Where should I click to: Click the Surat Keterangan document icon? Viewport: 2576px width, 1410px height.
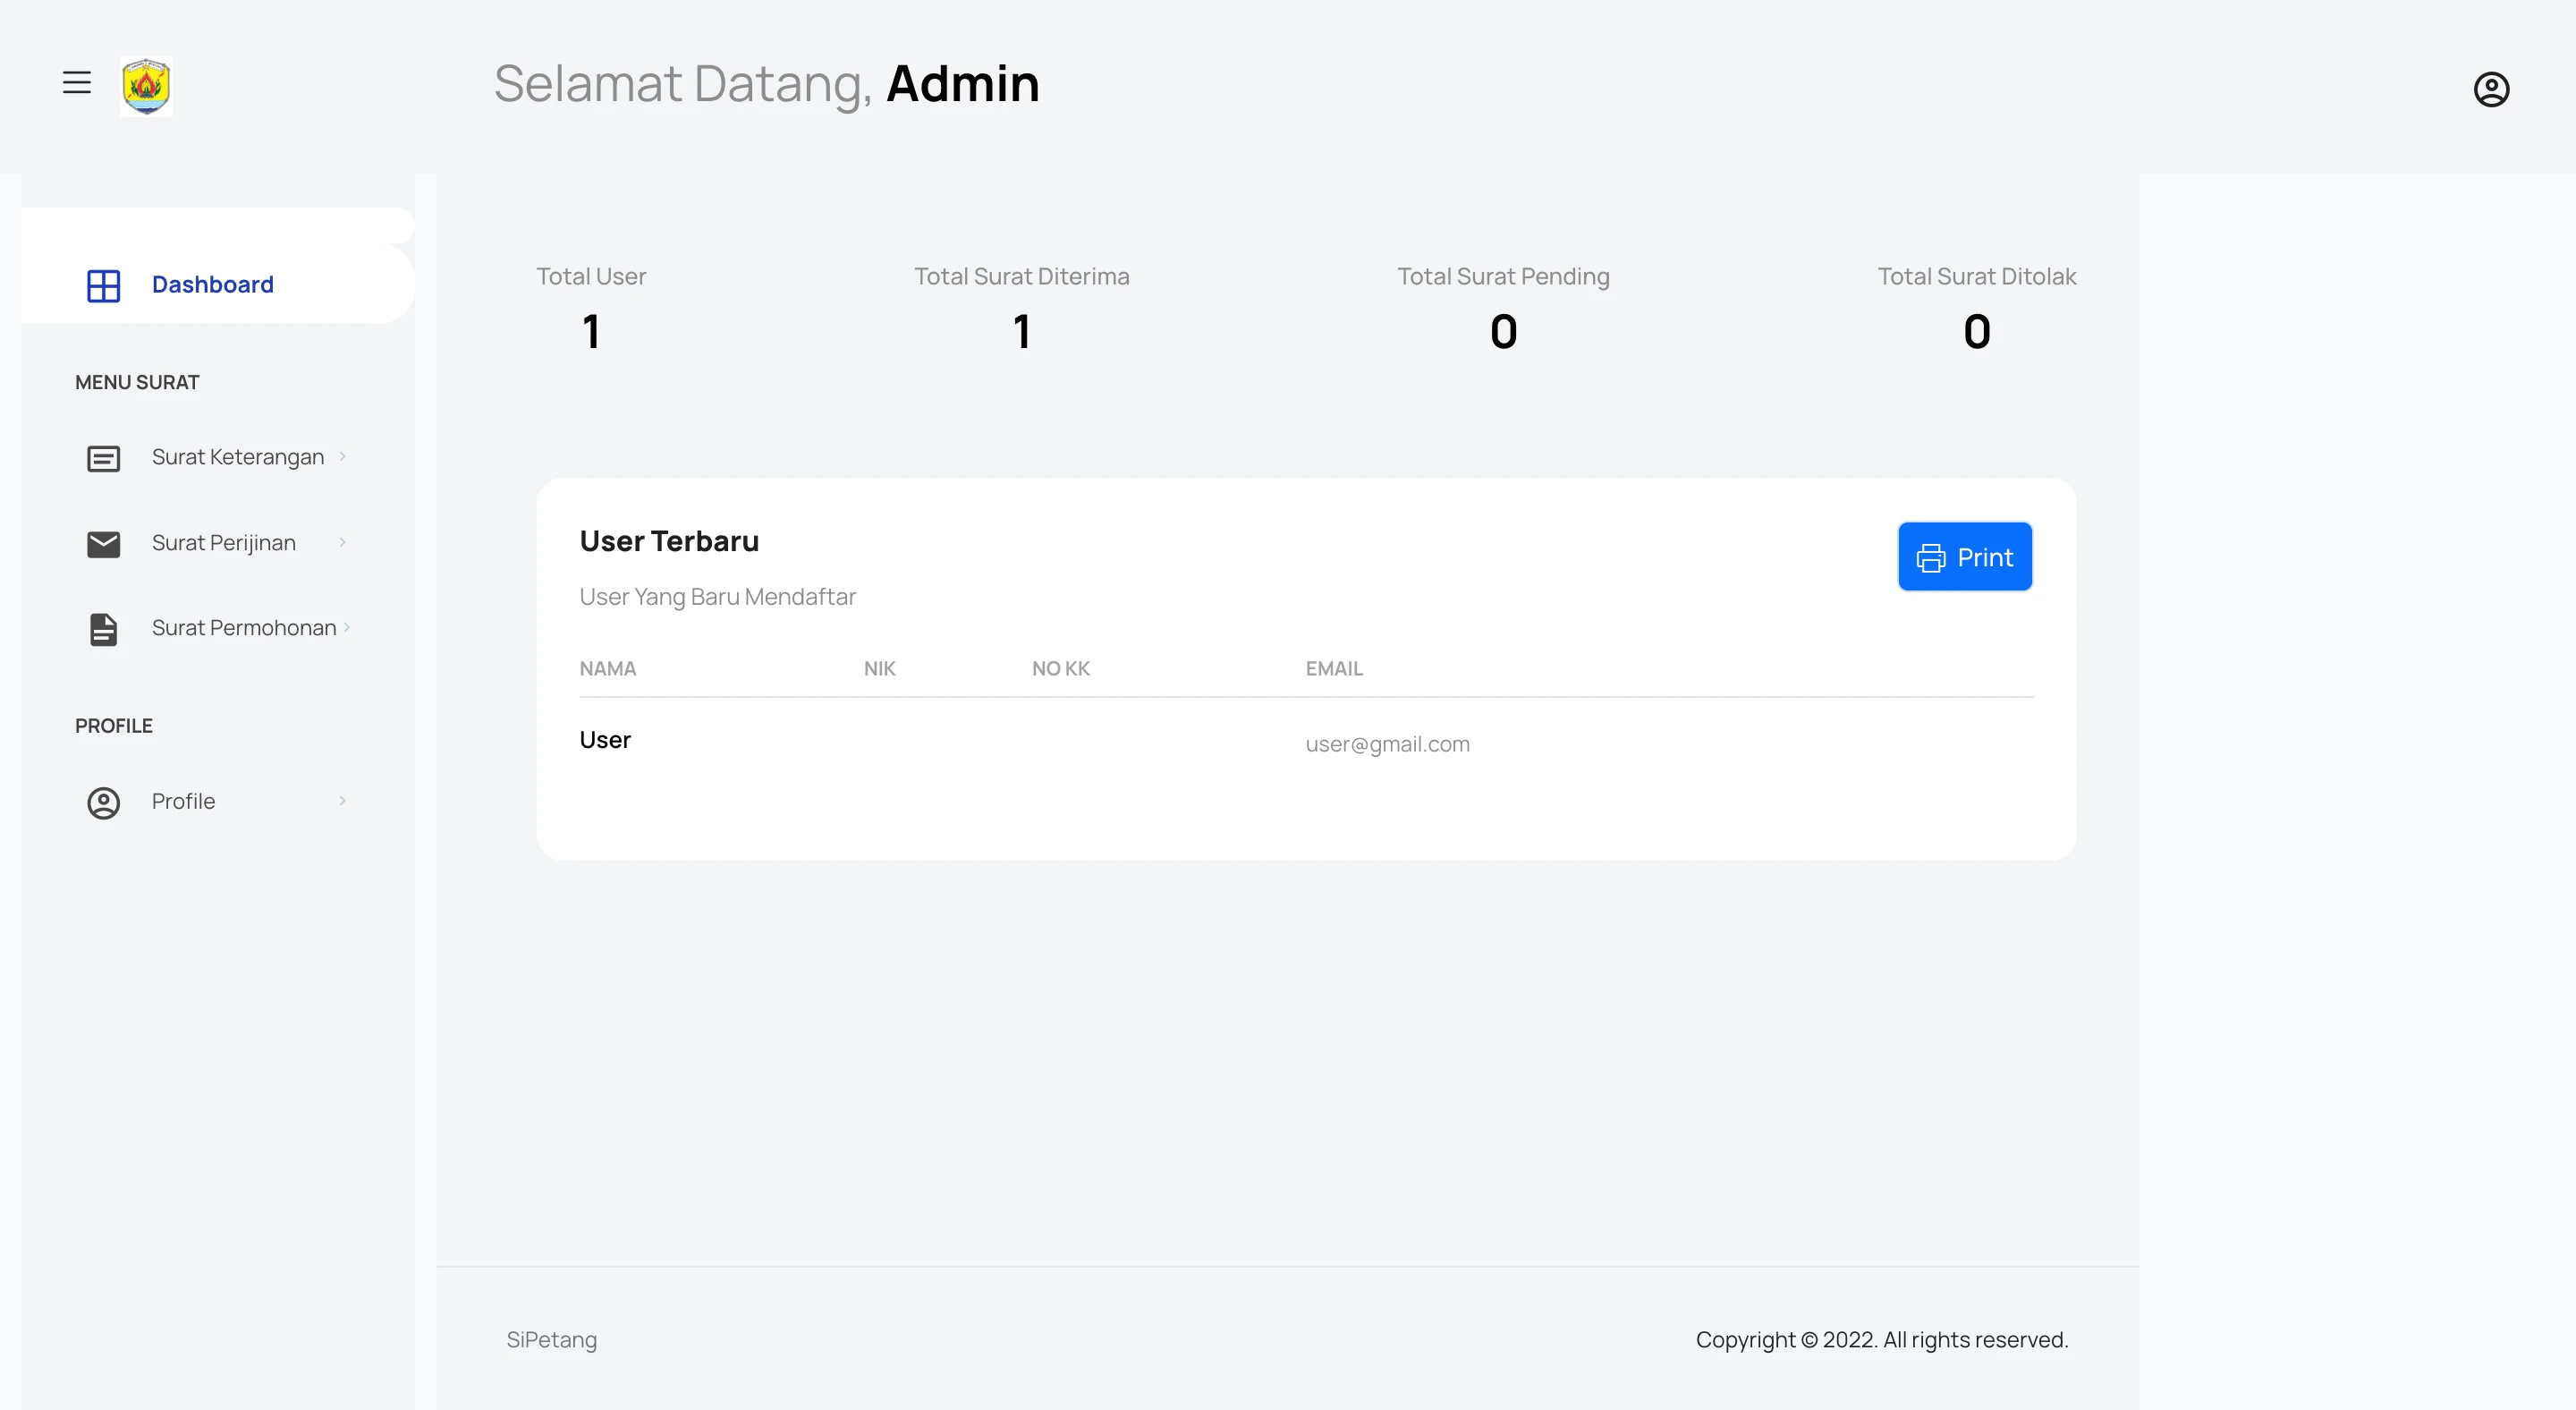coord(103,458)
